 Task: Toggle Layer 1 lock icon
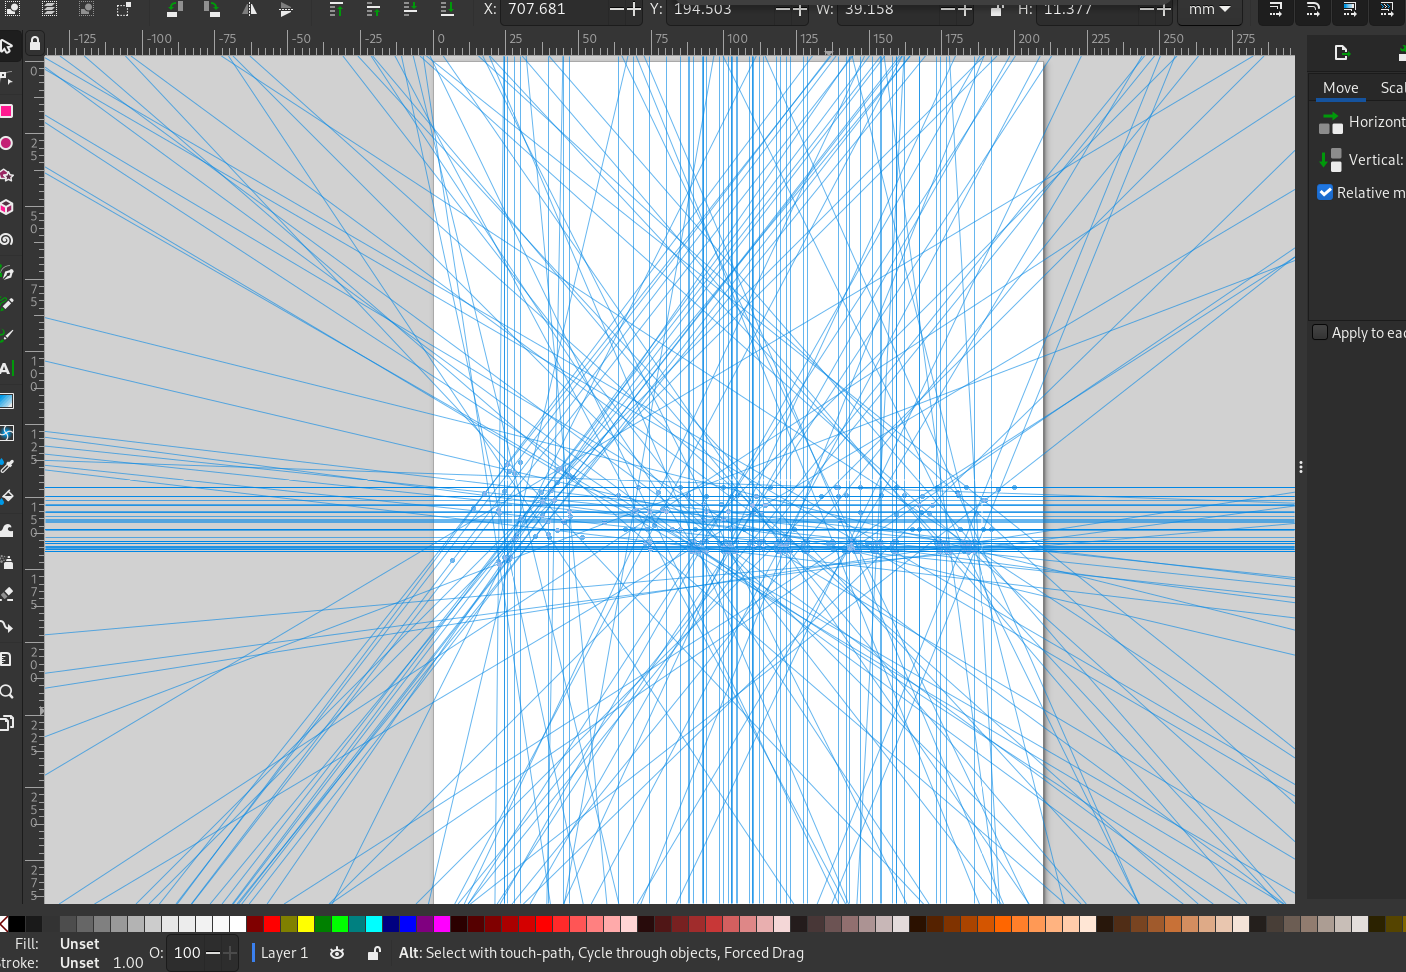pos(374,953)
